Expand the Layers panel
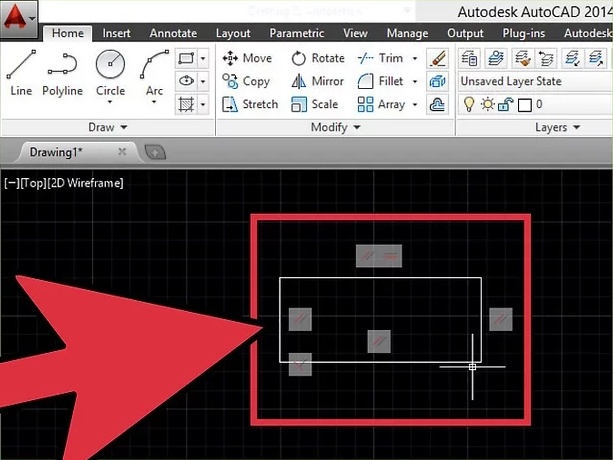This screenshot has width=613, height=460. 557,127
